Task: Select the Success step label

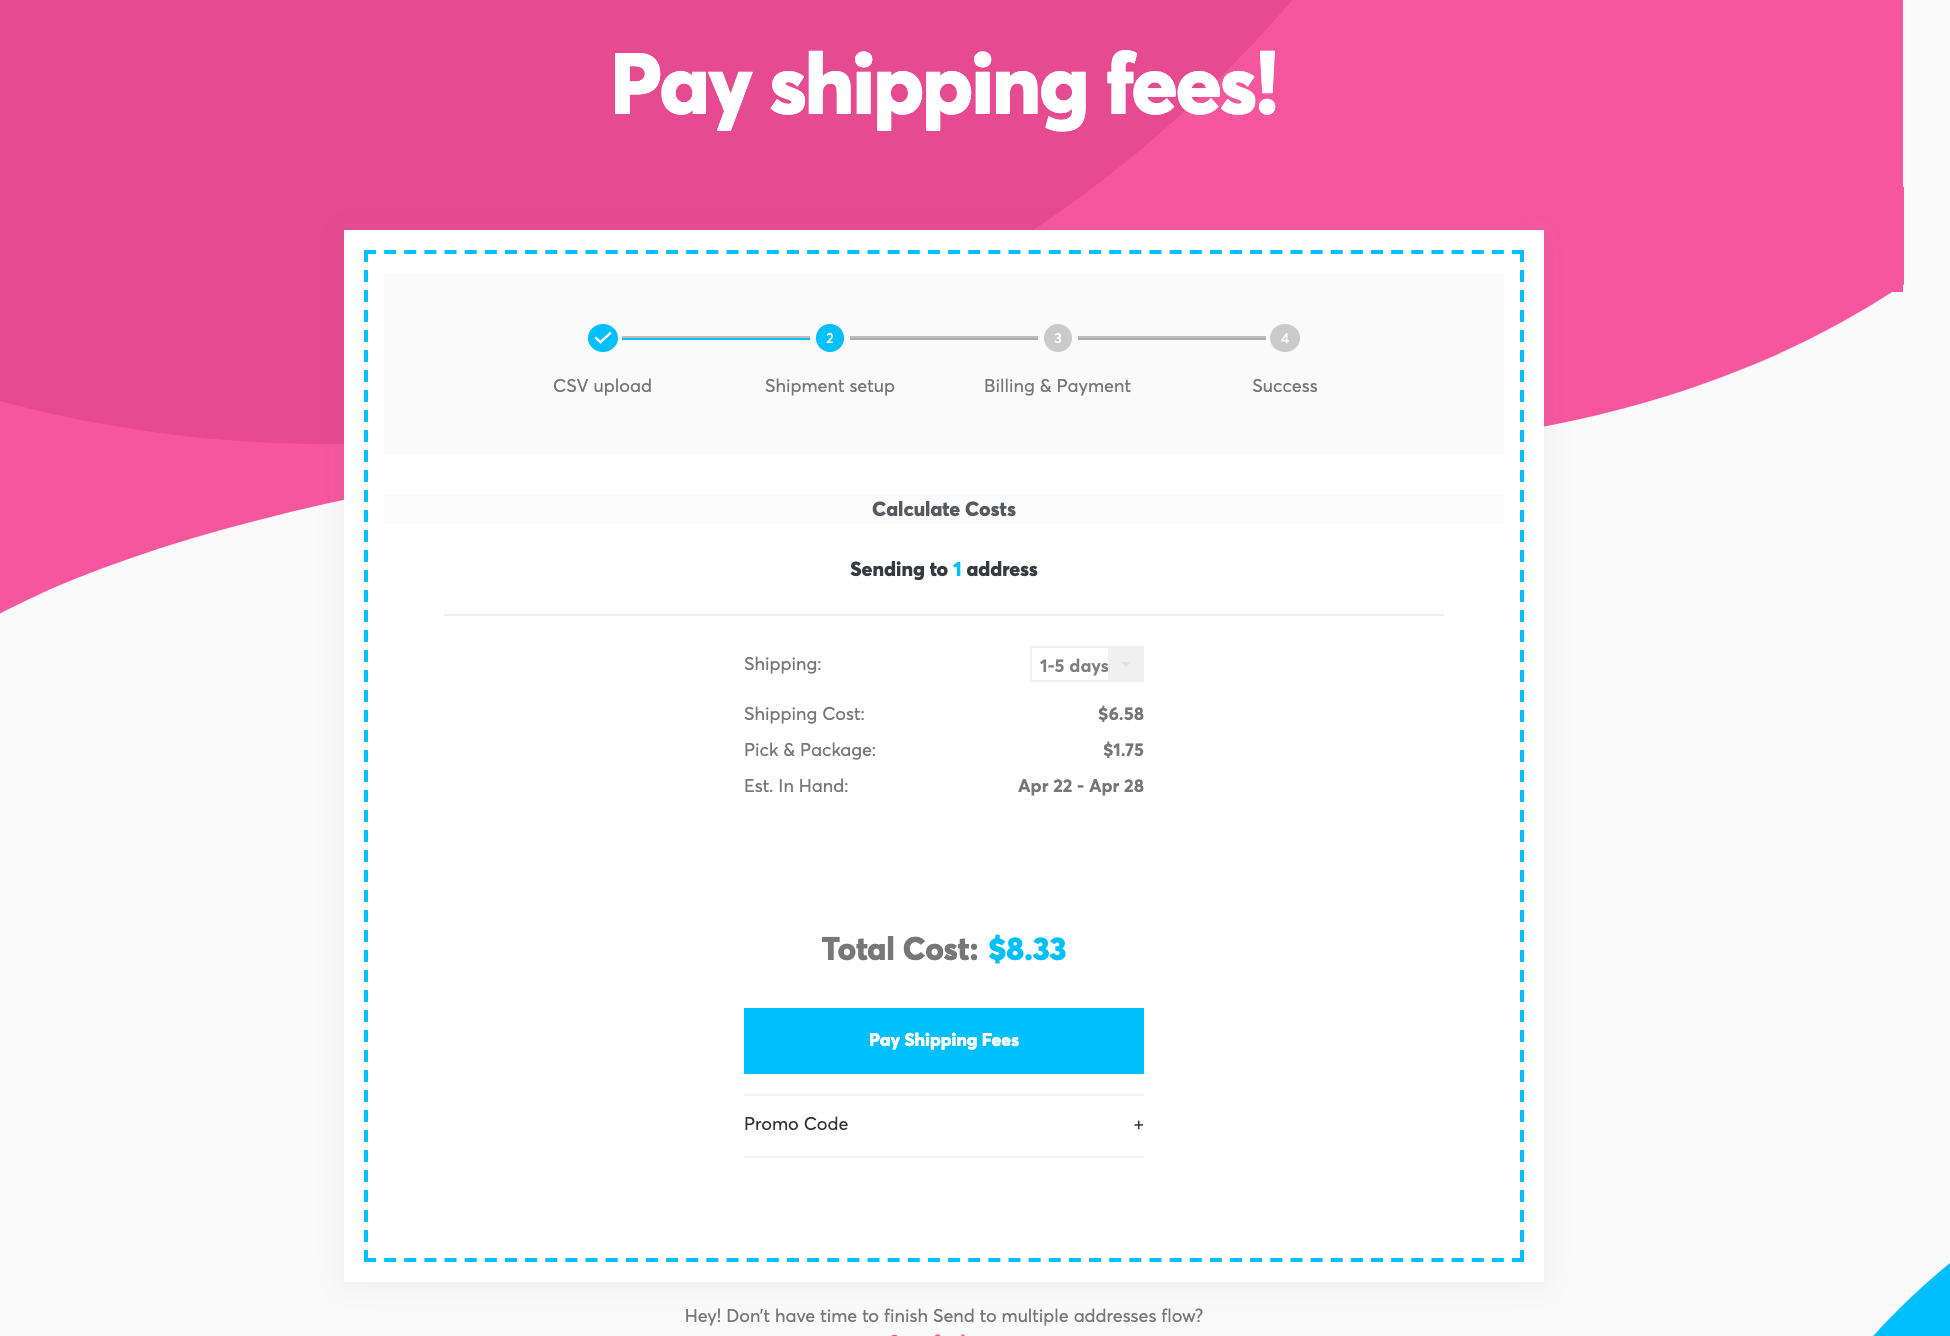Action: coord(1284,386)
